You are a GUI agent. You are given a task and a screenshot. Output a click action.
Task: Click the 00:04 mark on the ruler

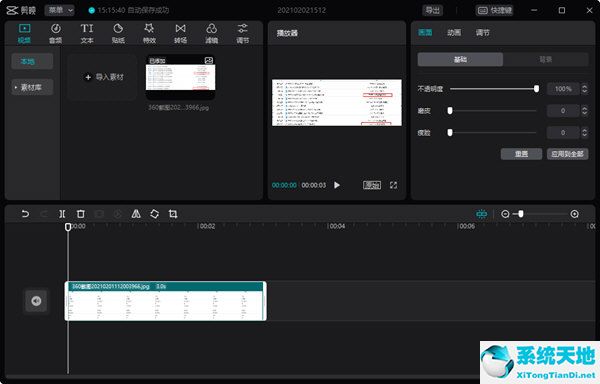click(336, 226)
